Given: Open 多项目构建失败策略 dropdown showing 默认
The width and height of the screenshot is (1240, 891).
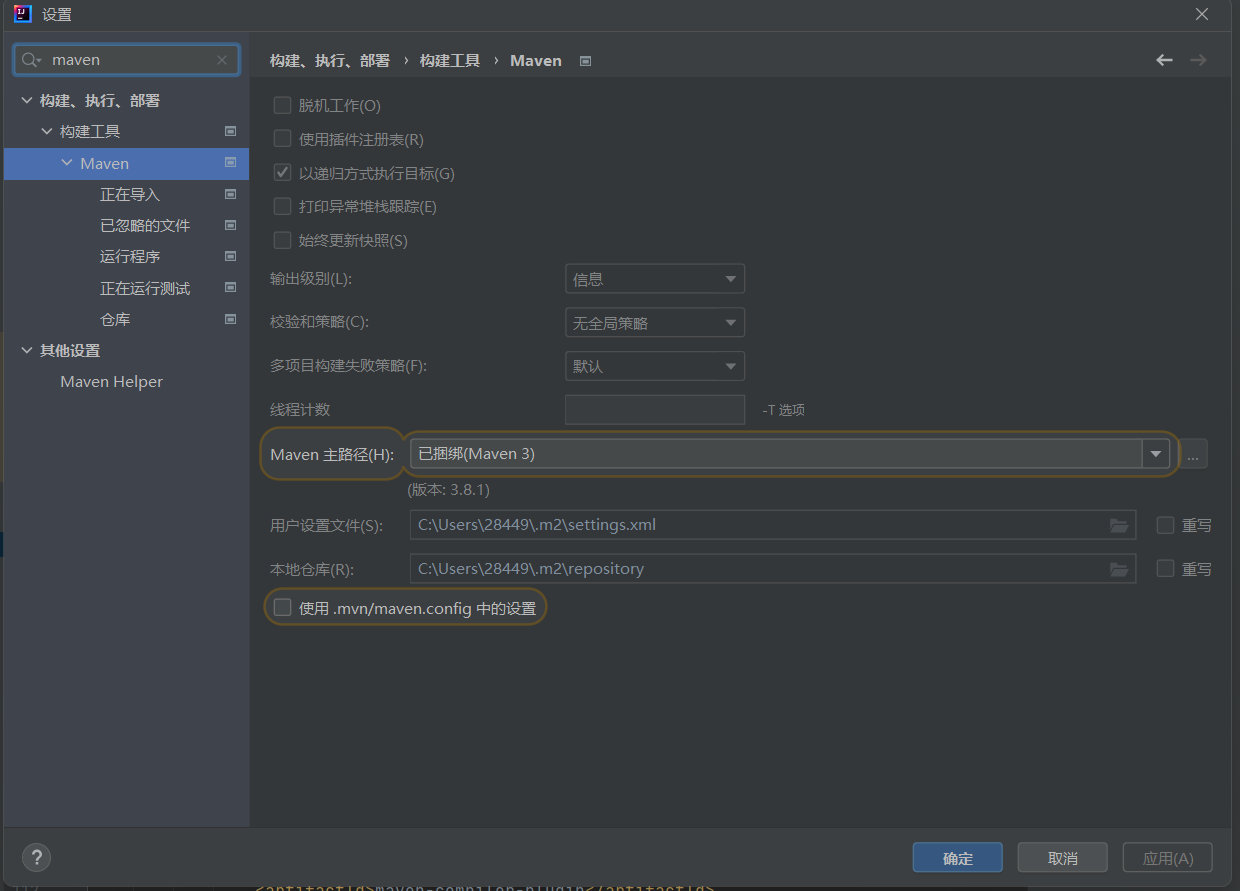Looking at the screenshot, I should 655,366.
